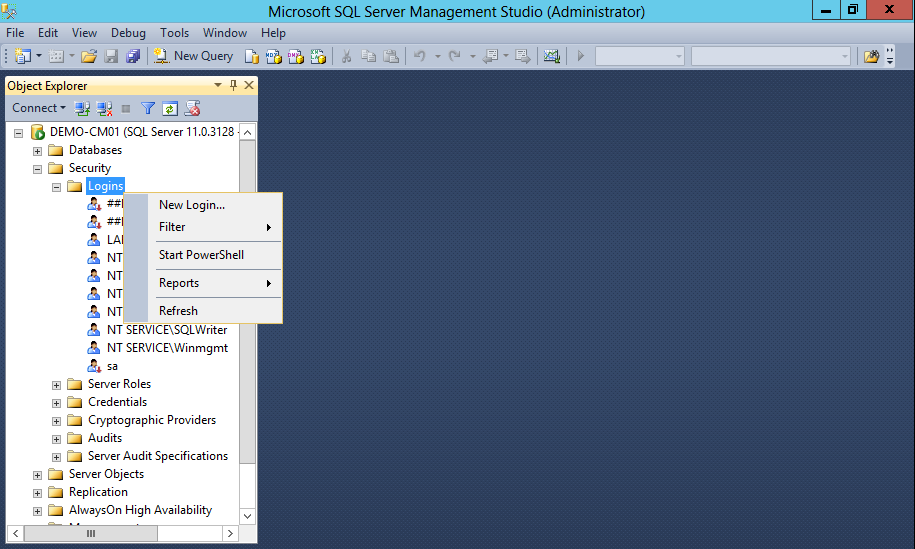Toggle the Object Explorer auto-hide pin
The image size is (915, 549).
coord(234,86)
